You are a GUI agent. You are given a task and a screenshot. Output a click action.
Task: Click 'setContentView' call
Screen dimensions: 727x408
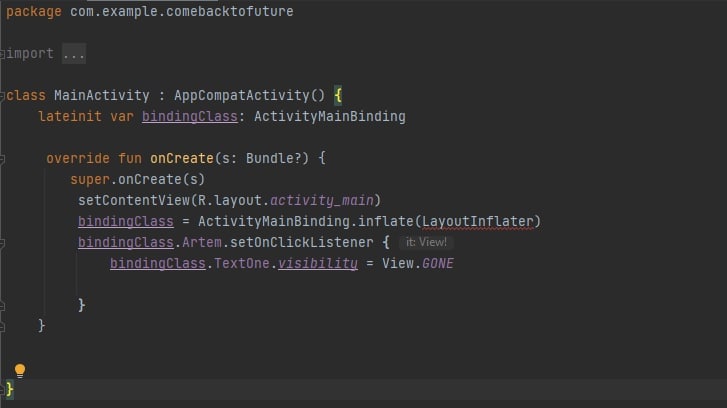tap(134, 200)
